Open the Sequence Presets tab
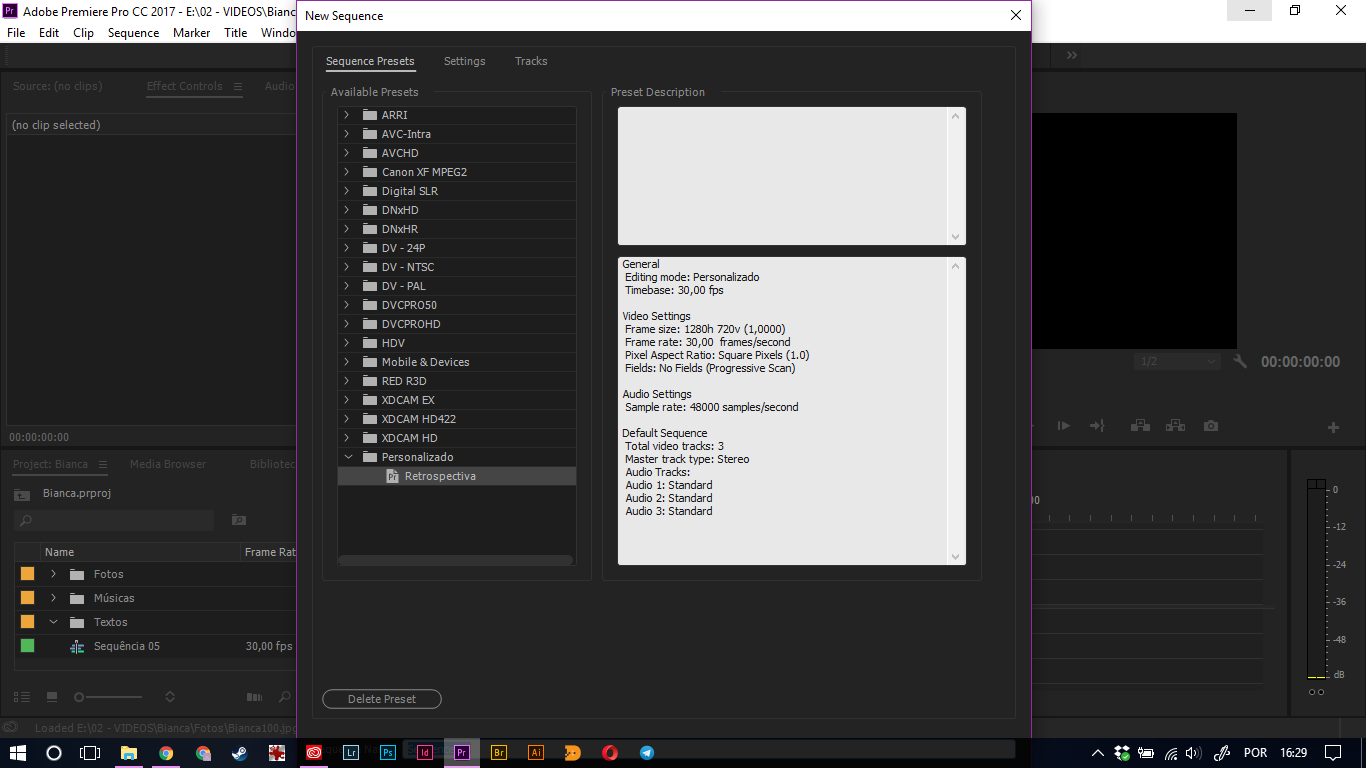 (370, 61)
